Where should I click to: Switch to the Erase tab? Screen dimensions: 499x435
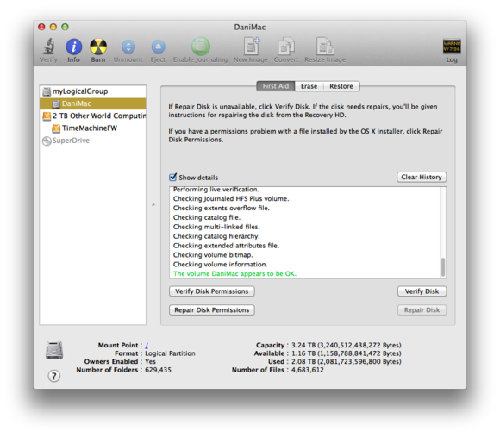click(x=309, y=86)
